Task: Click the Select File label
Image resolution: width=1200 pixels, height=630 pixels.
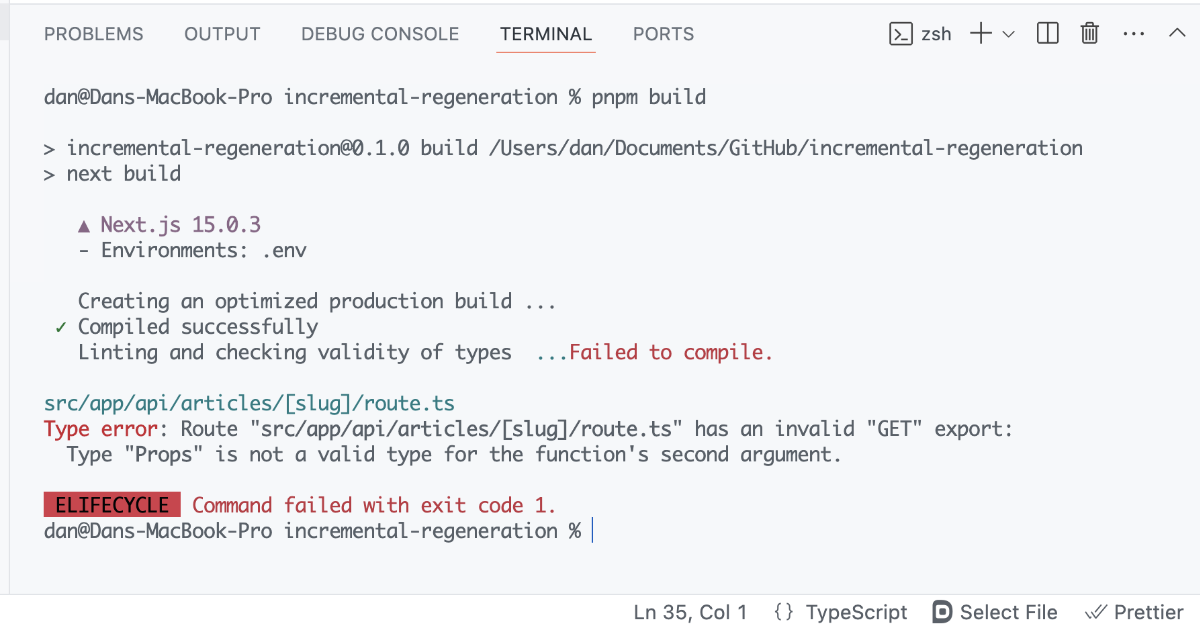Action: point(1008,612)
